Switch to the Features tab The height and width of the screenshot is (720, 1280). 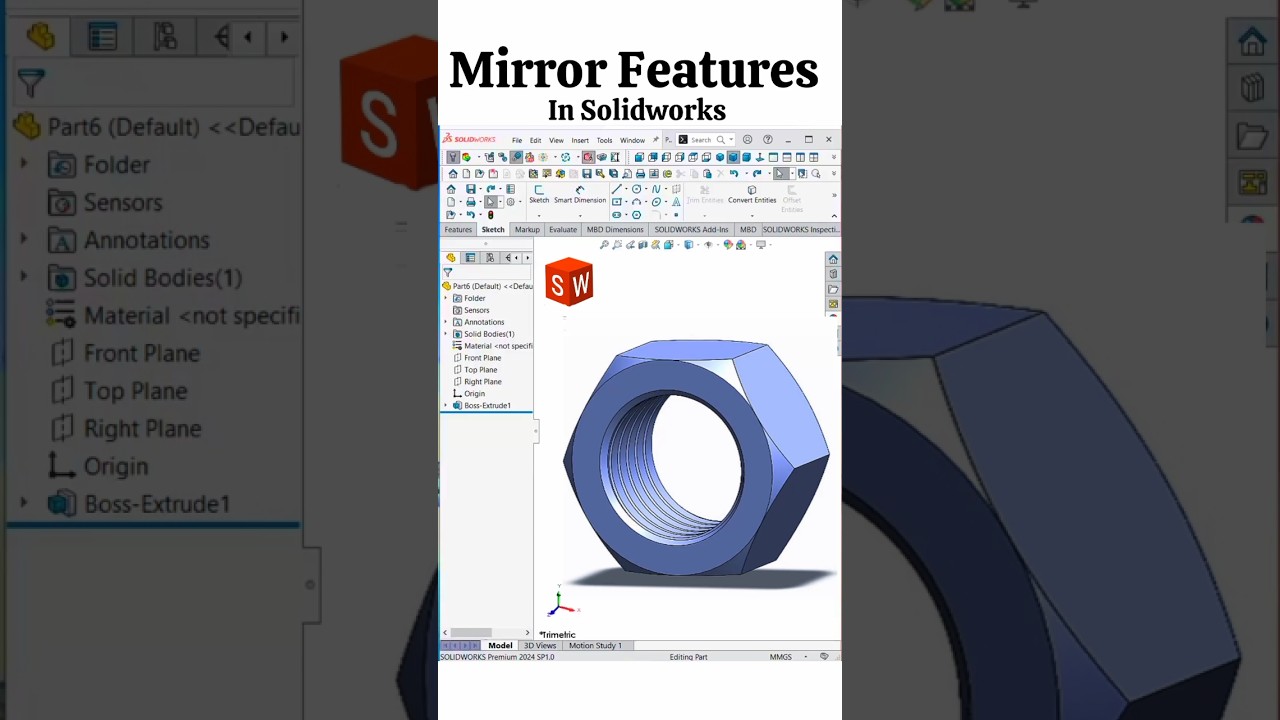tap(458, 229)
